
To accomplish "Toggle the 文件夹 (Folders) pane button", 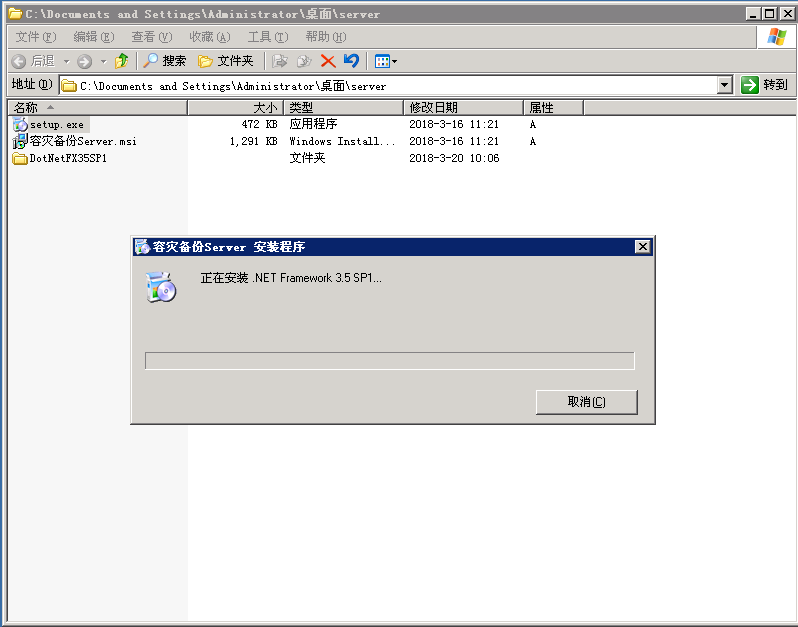I will tap(226, 61).
